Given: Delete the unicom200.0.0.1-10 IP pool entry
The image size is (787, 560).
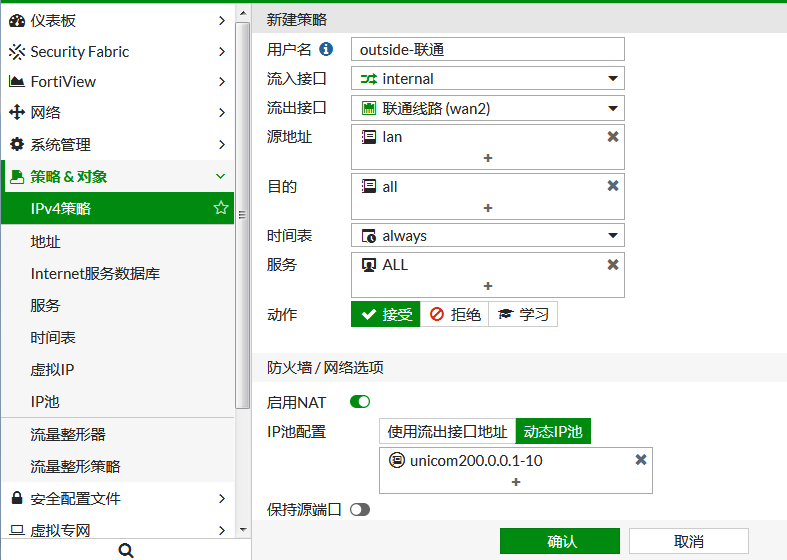Looking at the screenshot, I should tap(641, 459).
